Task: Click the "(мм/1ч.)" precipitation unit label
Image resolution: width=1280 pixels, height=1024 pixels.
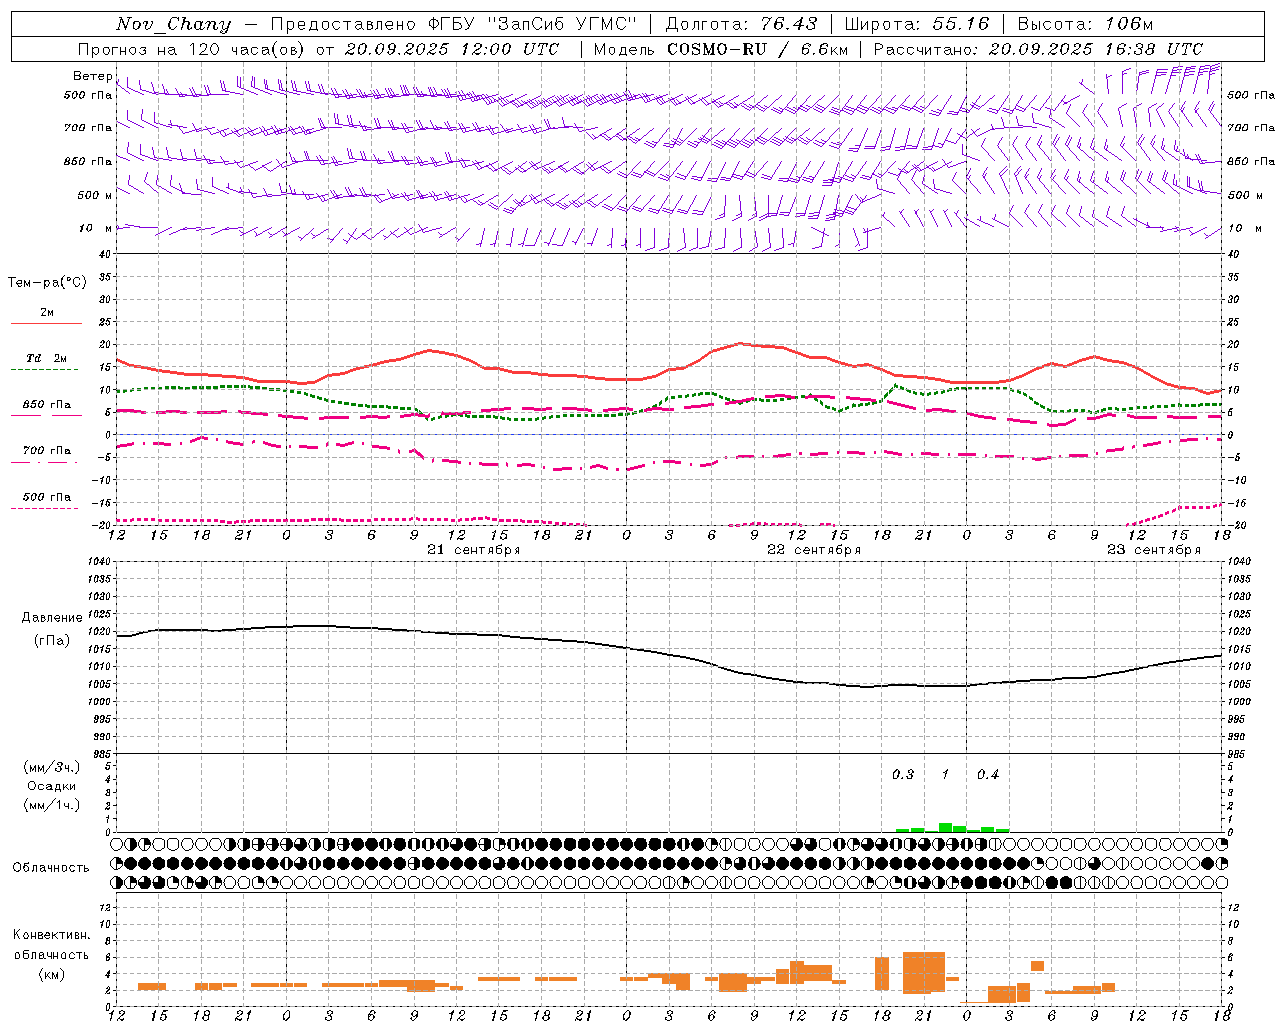Action: 52,805
